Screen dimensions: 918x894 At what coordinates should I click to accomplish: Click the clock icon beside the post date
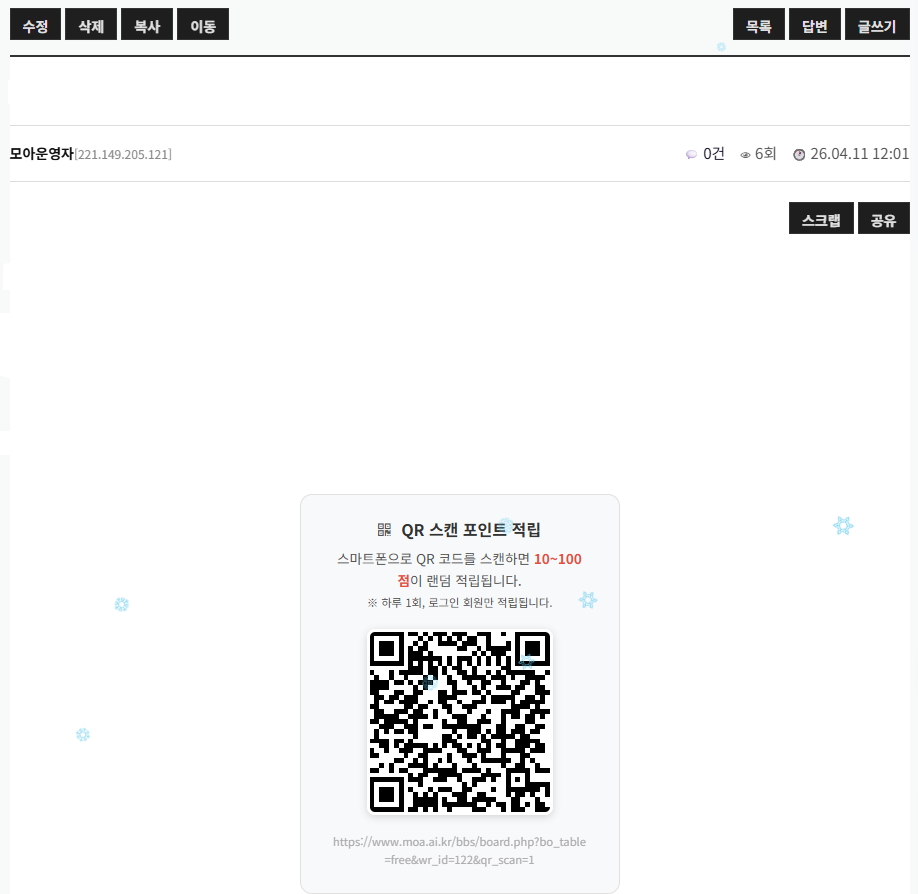click(799, 155)
